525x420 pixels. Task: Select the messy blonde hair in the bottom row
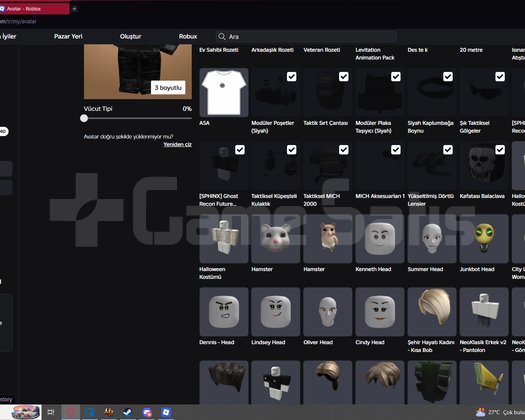380,382
